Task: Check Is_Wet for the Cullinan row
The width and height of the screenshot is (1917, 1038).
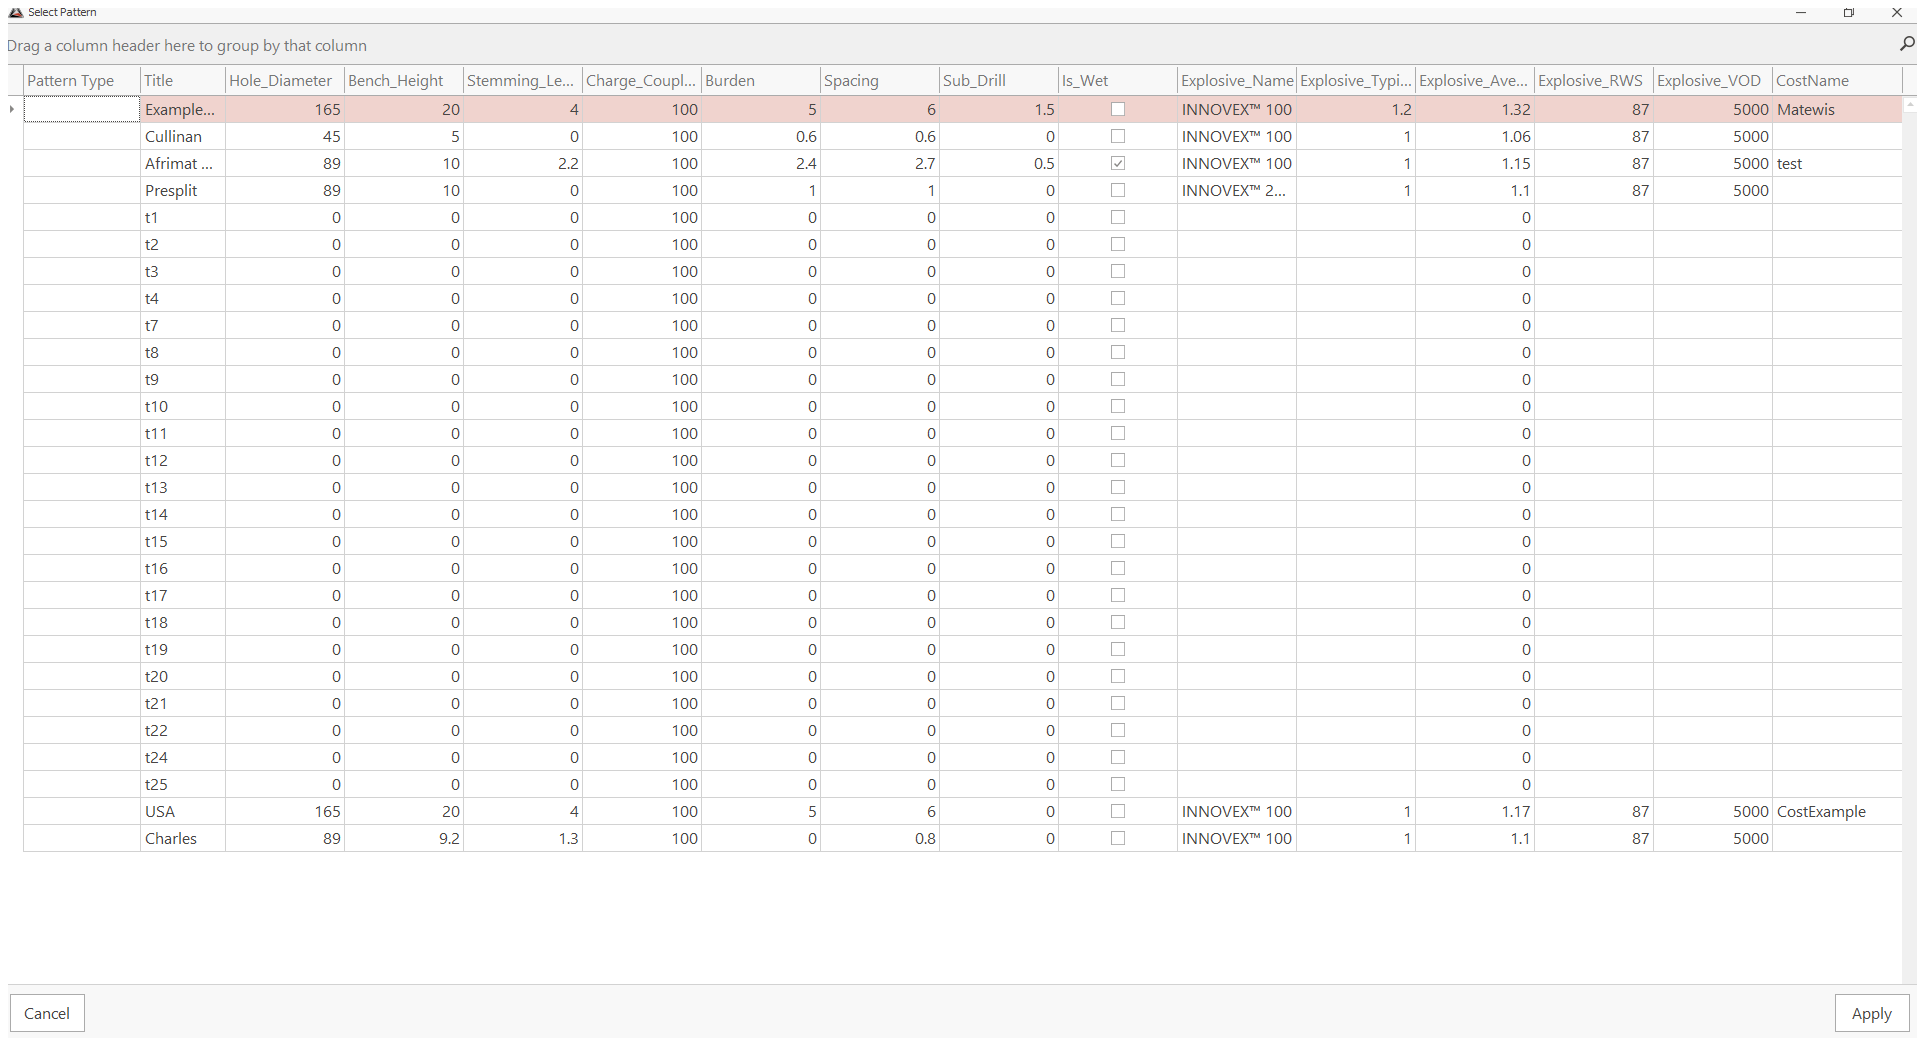Action: pyautogui.click(x=1117, y=136)
